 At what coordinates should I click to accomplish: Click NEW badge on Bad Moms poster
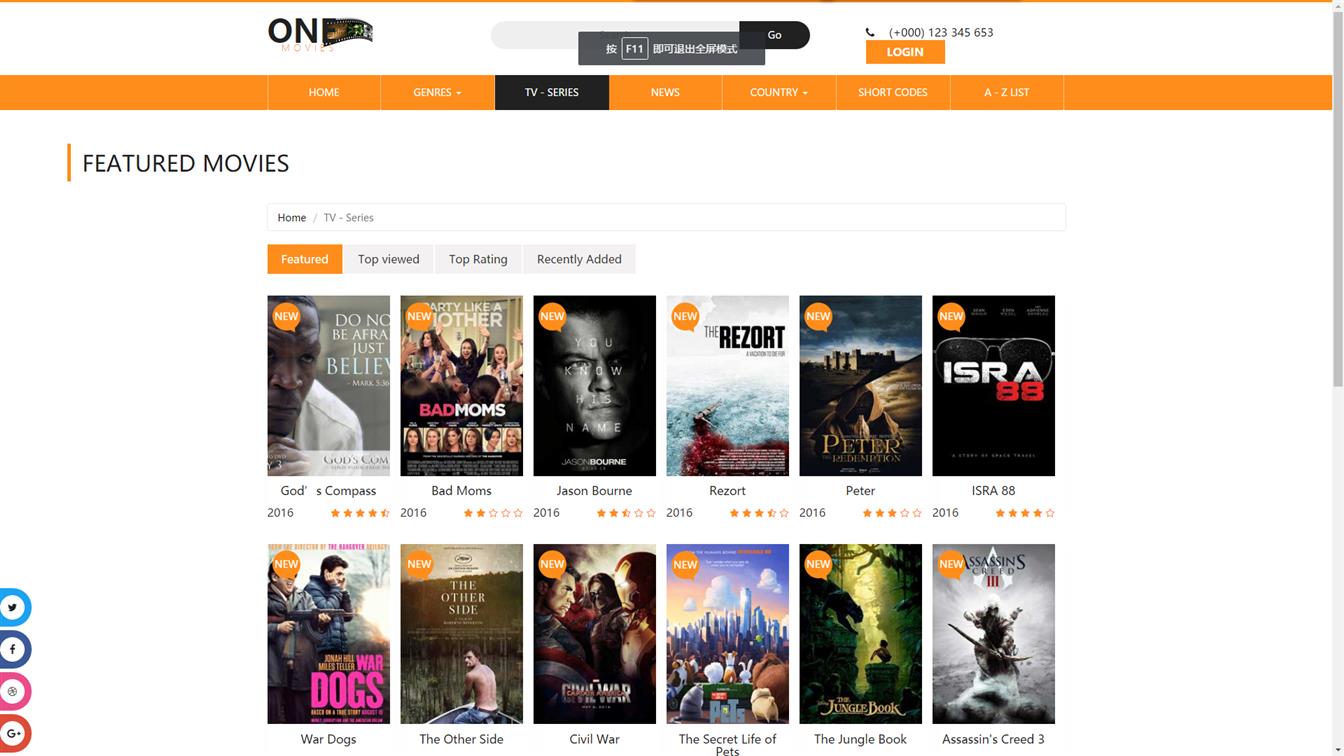pyautogui.click(x=419, y=316)
